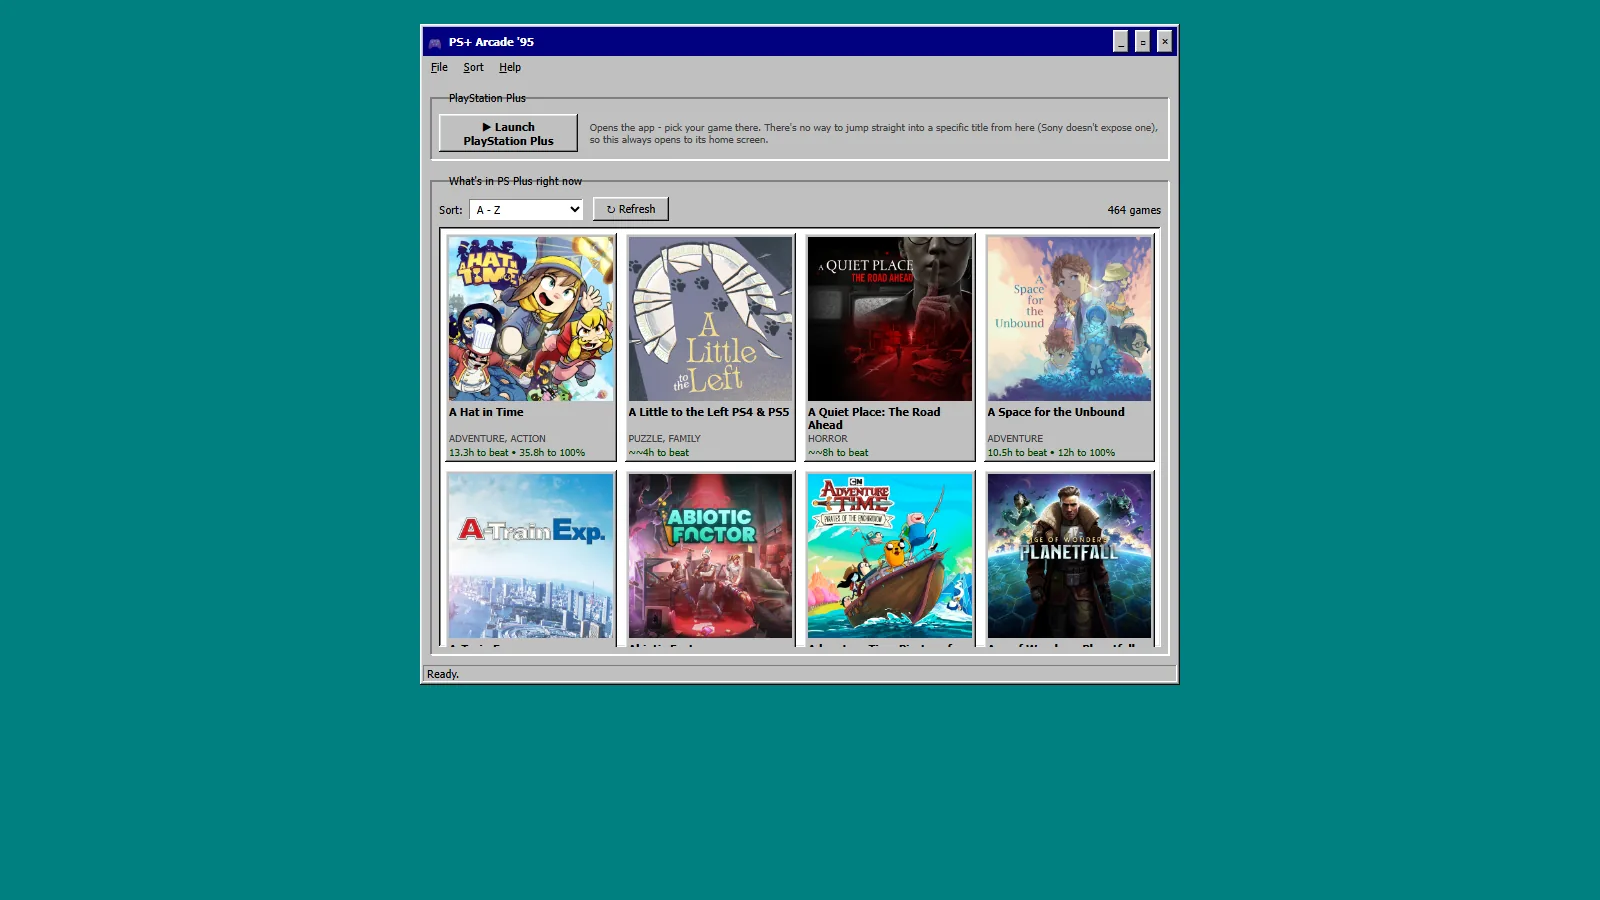Open the Help menu
1600x900 pixels.
pyautogui.click(x=510, y=67)
